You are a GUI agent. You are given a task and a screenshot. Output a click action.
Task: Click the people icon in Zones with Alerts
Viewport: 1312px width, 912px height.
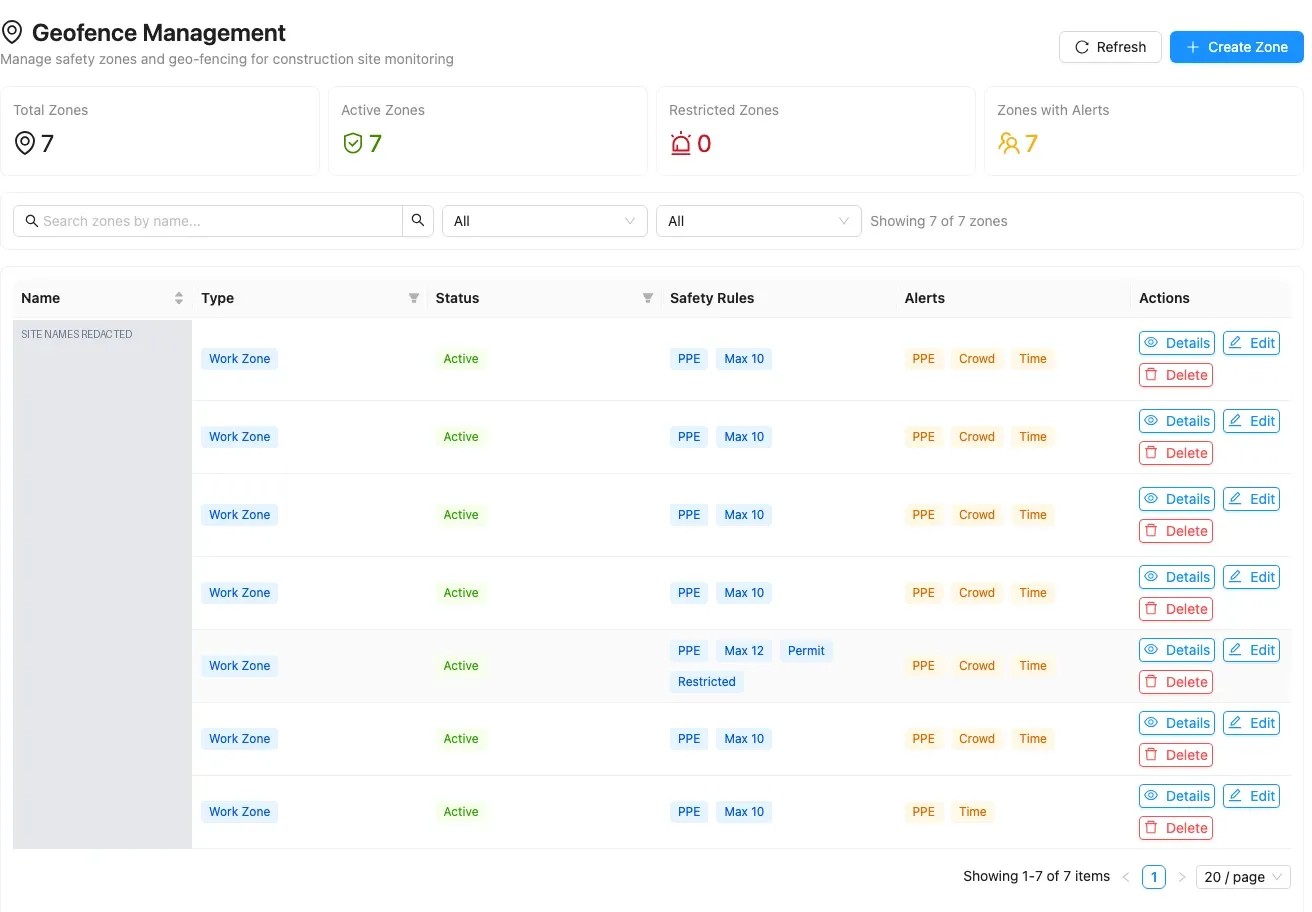(x=1008, y=144)
